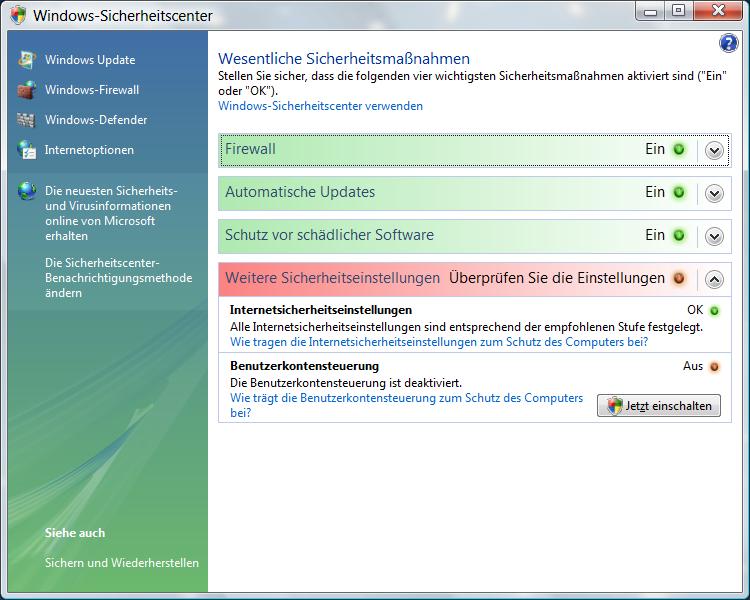Expand the Automatische Updates section chevron
This screenshot has width=750, height=600.
[714, 194]
